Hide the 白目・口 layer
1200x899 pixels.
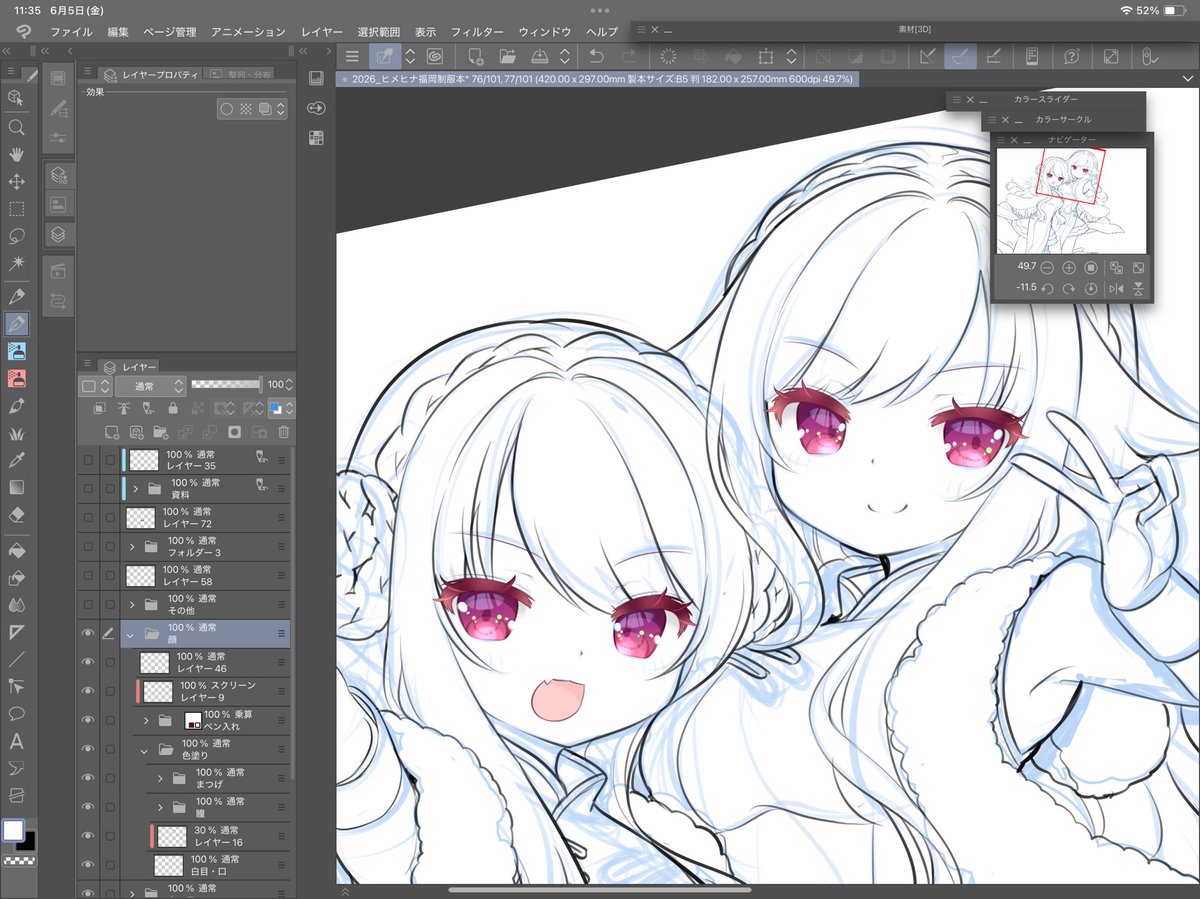pos(87,865)
